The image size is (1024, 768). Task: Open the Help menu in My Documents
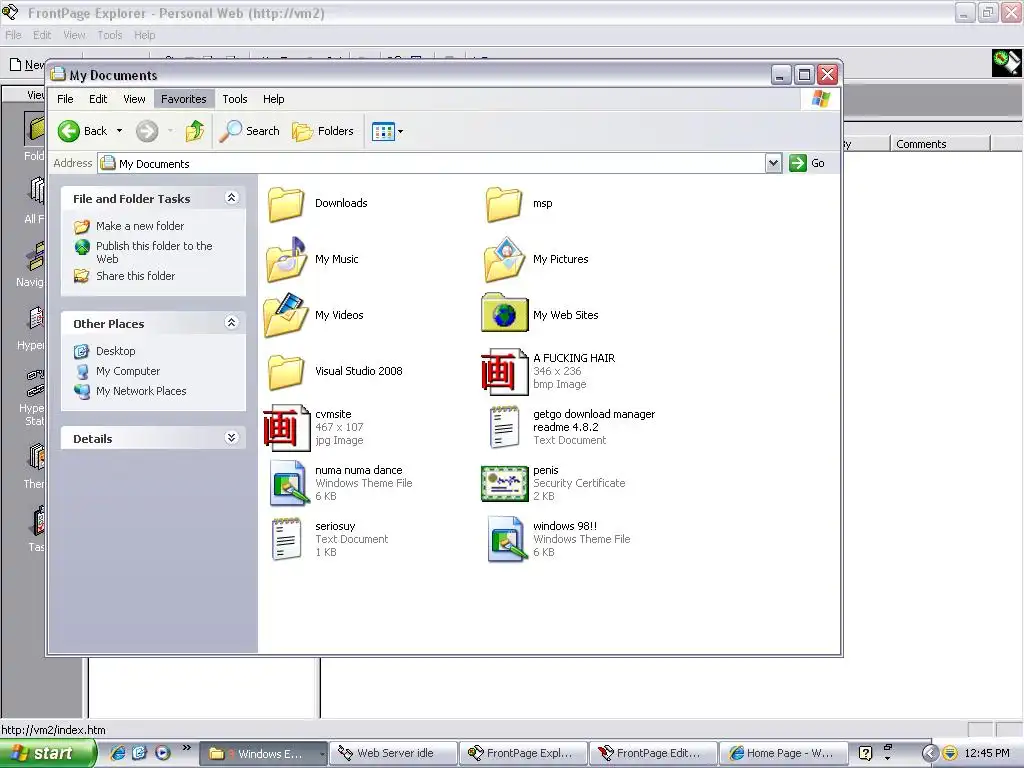[274, 99]
